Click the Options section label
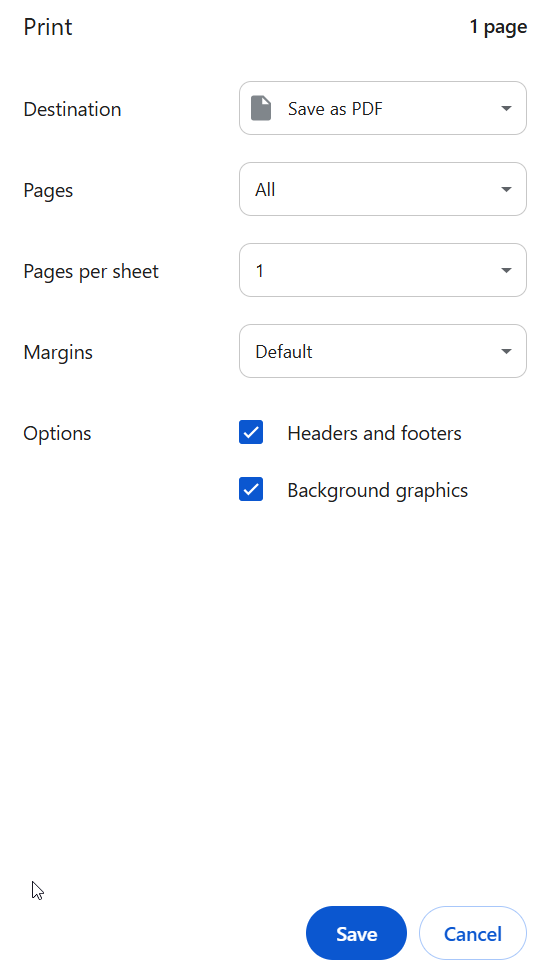Screen dimensions: 556x975 57,433
